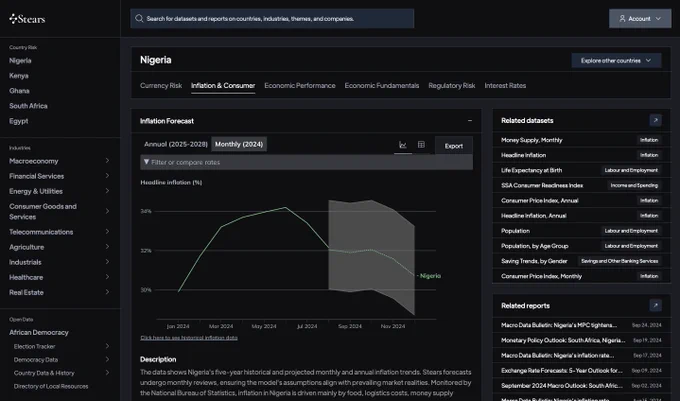This screenshot has width=680, height=401.
Task: Expand Election Tracker chevron
Action: [x=107, y=346]
